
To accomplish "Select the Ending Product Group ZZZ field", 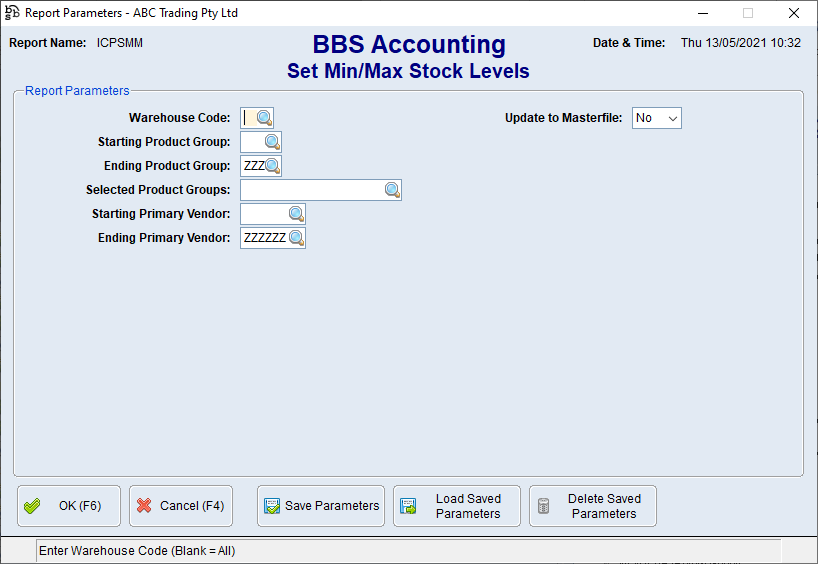I will tap(252, 166).
